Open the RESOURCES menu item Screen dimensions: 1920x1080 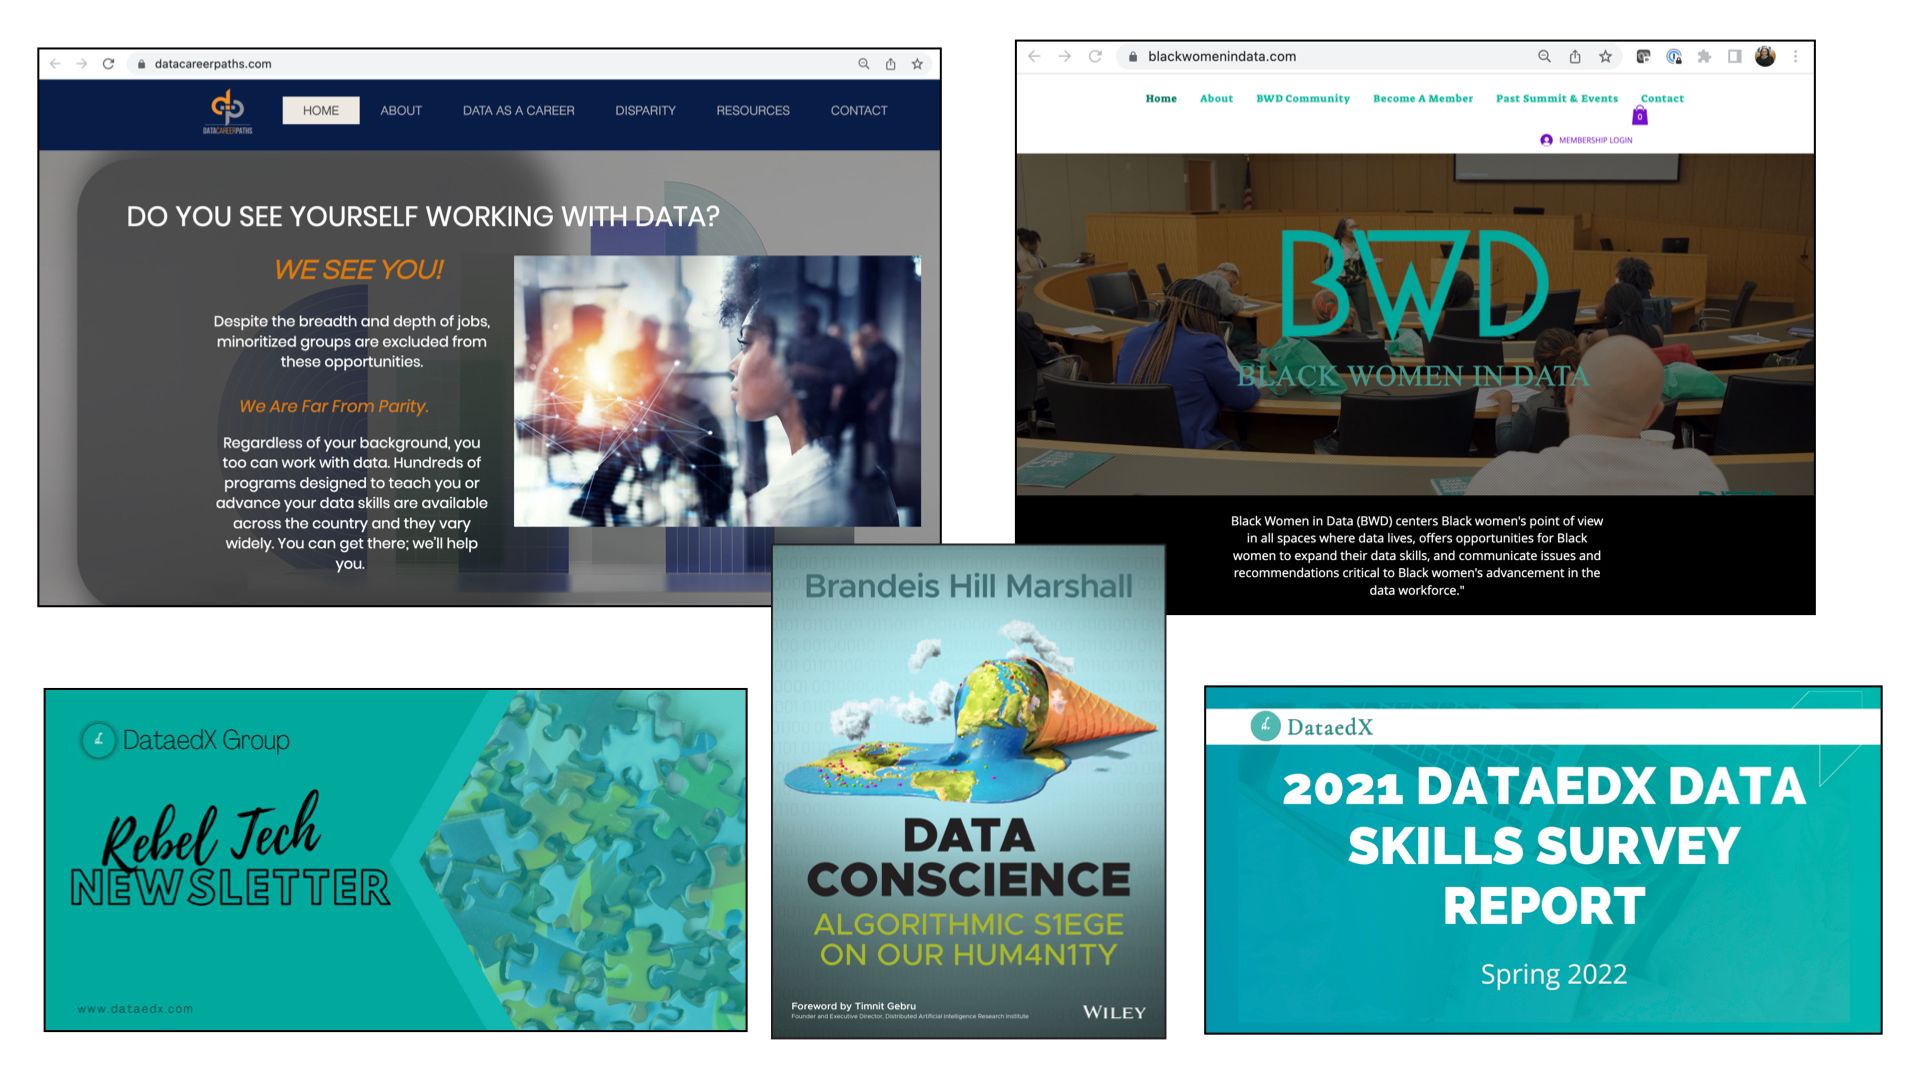[753, 111]
